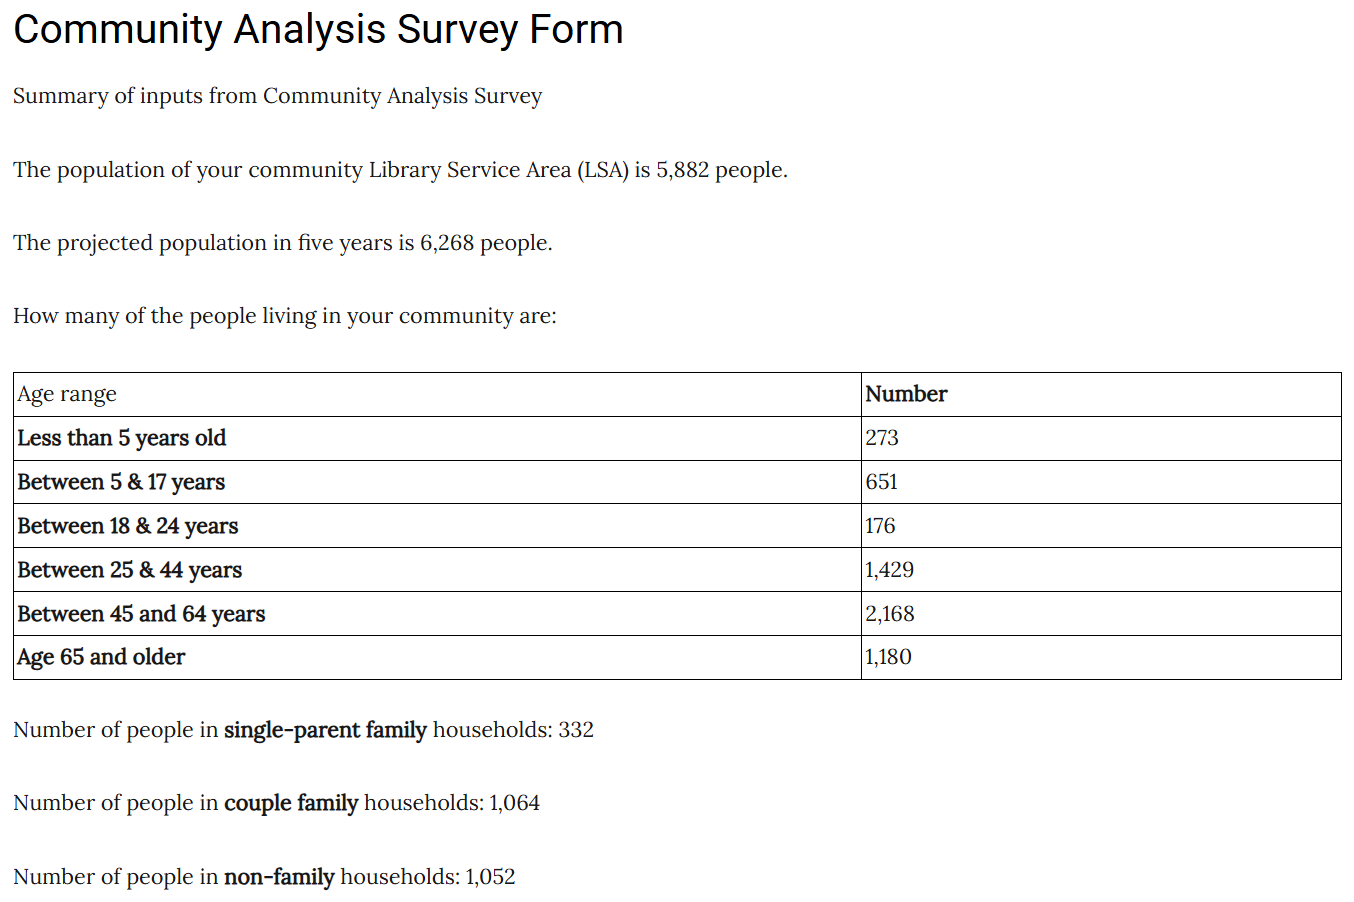Select the Between 45 and 64 years label
The height and width of the screenshot is (902, 1354).
tap(141, 614)
